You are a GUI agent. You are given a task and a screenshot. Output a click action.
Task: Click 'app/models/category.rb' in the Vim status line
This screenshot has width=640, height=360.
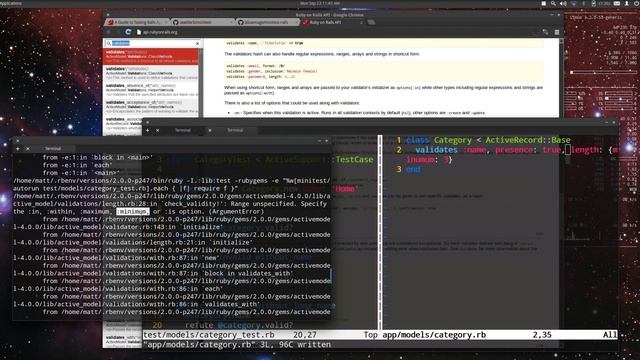pyautogui.click(x=434, y=335)
